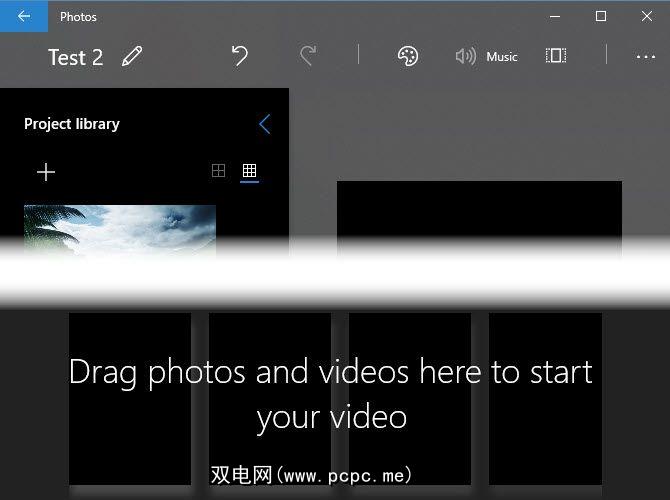Select the first empty storyboard slot
670x500 pixels.
coord(130,398)
